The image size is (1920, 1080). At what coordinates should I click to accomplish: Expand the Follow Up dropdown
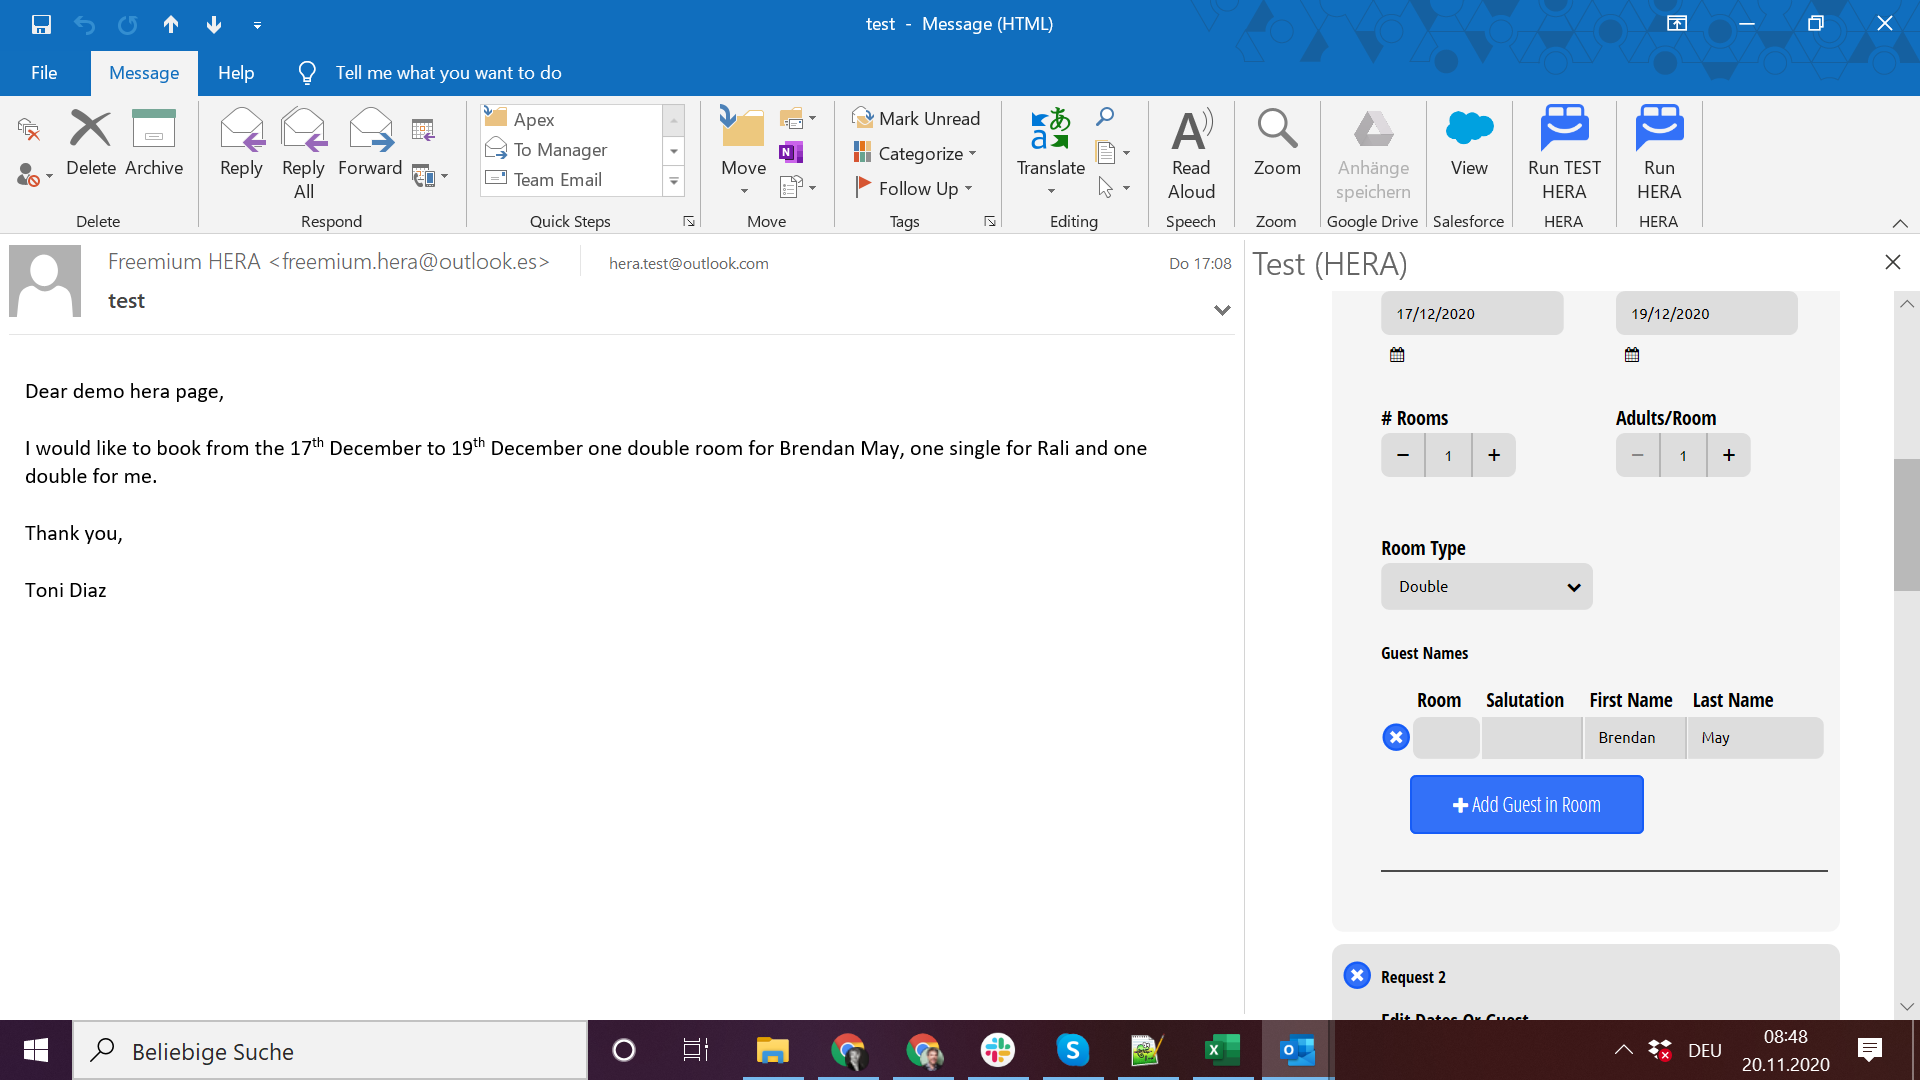coord(968,188)
